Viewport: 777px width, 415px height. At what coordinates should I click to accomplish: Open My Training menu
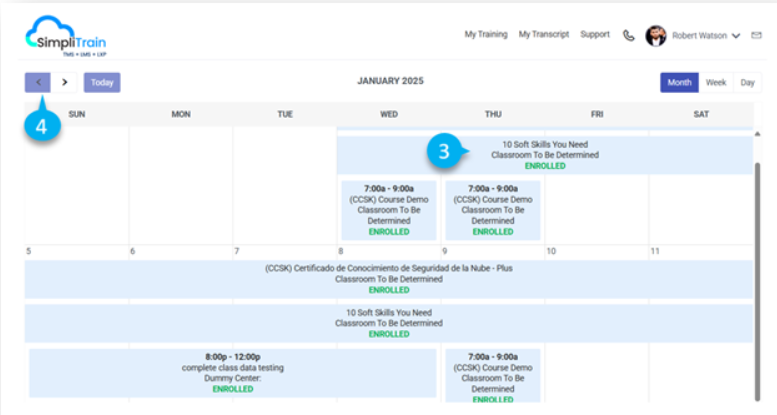tap(485, 35)
